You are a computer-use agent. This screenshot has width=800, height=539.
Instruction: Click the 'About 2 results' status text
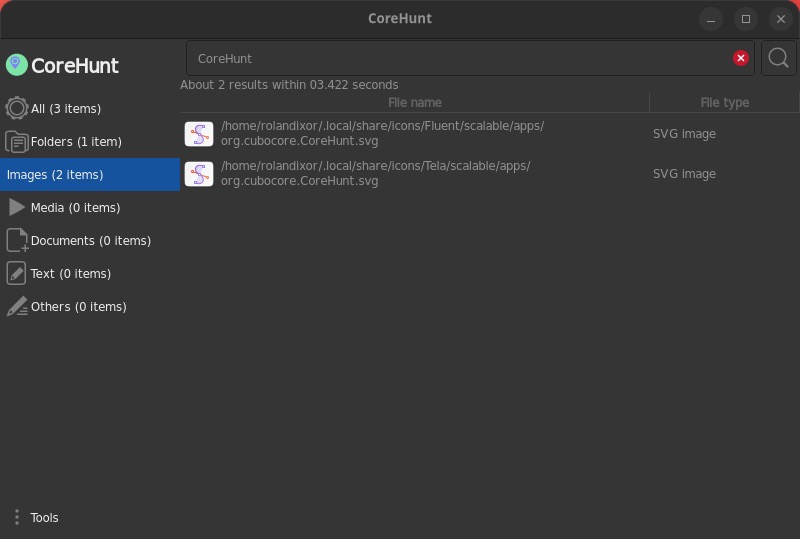tap(289, 85)
